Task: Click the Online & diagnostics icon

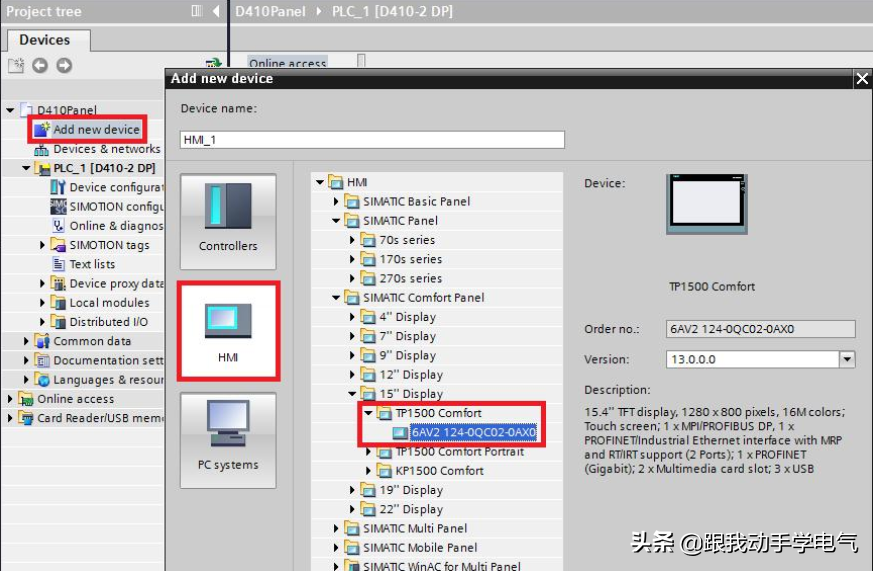Action: (x=59, y=226)
